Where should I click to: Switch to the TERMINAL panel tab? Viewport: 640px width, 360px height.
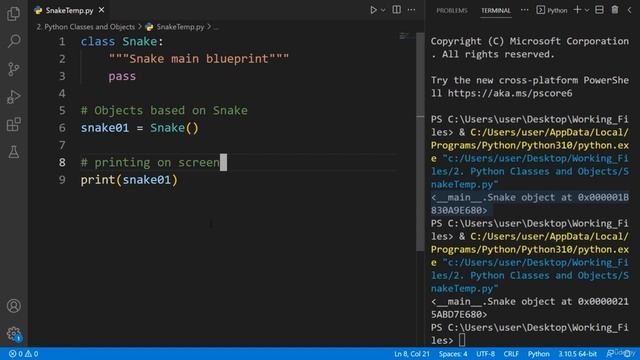496,11
